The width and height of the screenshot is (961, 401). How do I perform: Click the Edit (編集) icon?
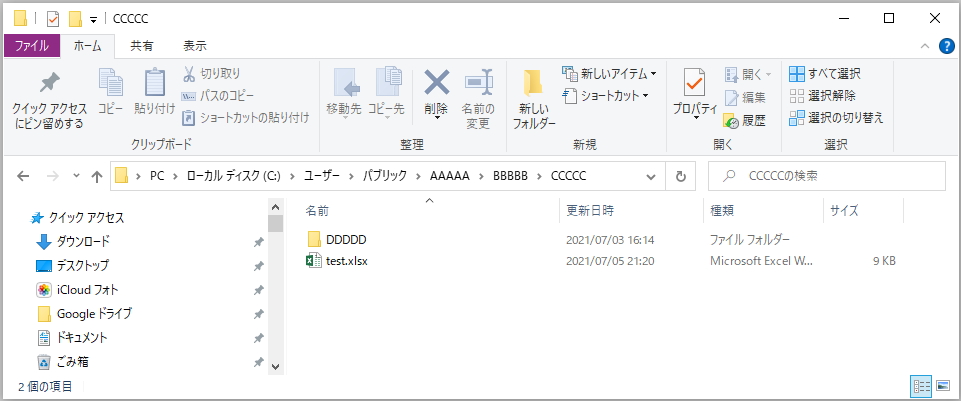pos(731,97)
